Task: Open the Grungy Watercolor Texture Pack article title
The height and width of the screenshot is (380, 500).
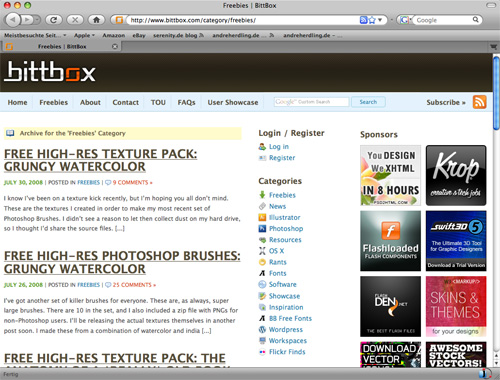Action: pos(100,160)
